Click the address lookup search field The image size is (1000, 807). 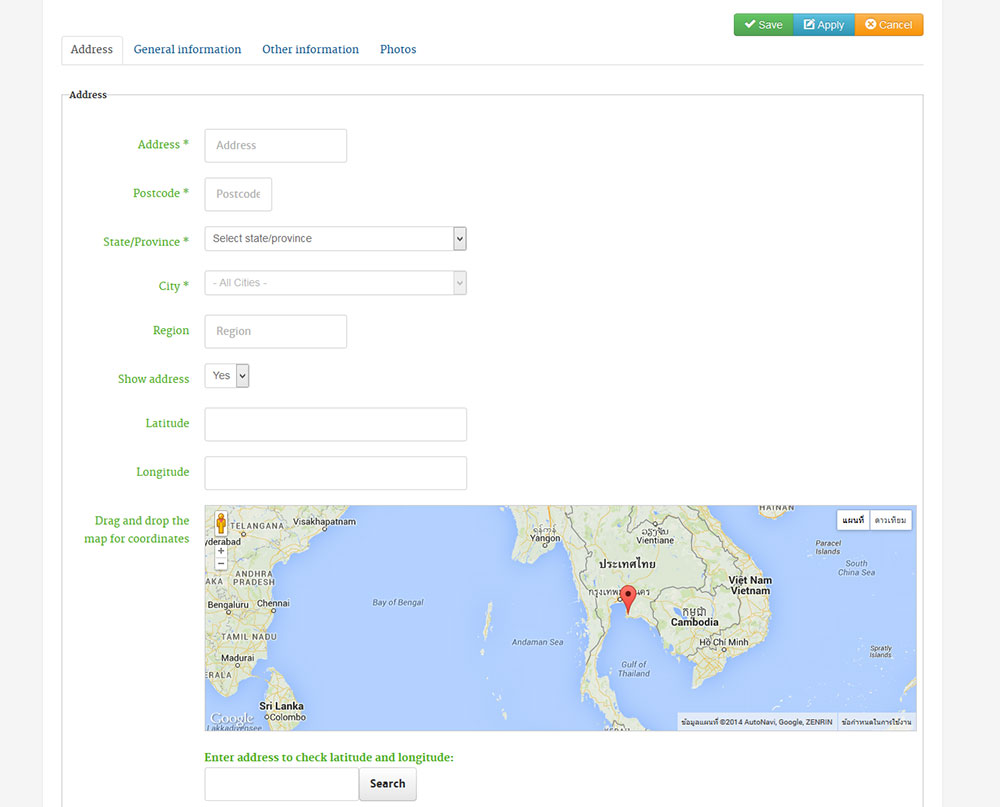(281, 784)
